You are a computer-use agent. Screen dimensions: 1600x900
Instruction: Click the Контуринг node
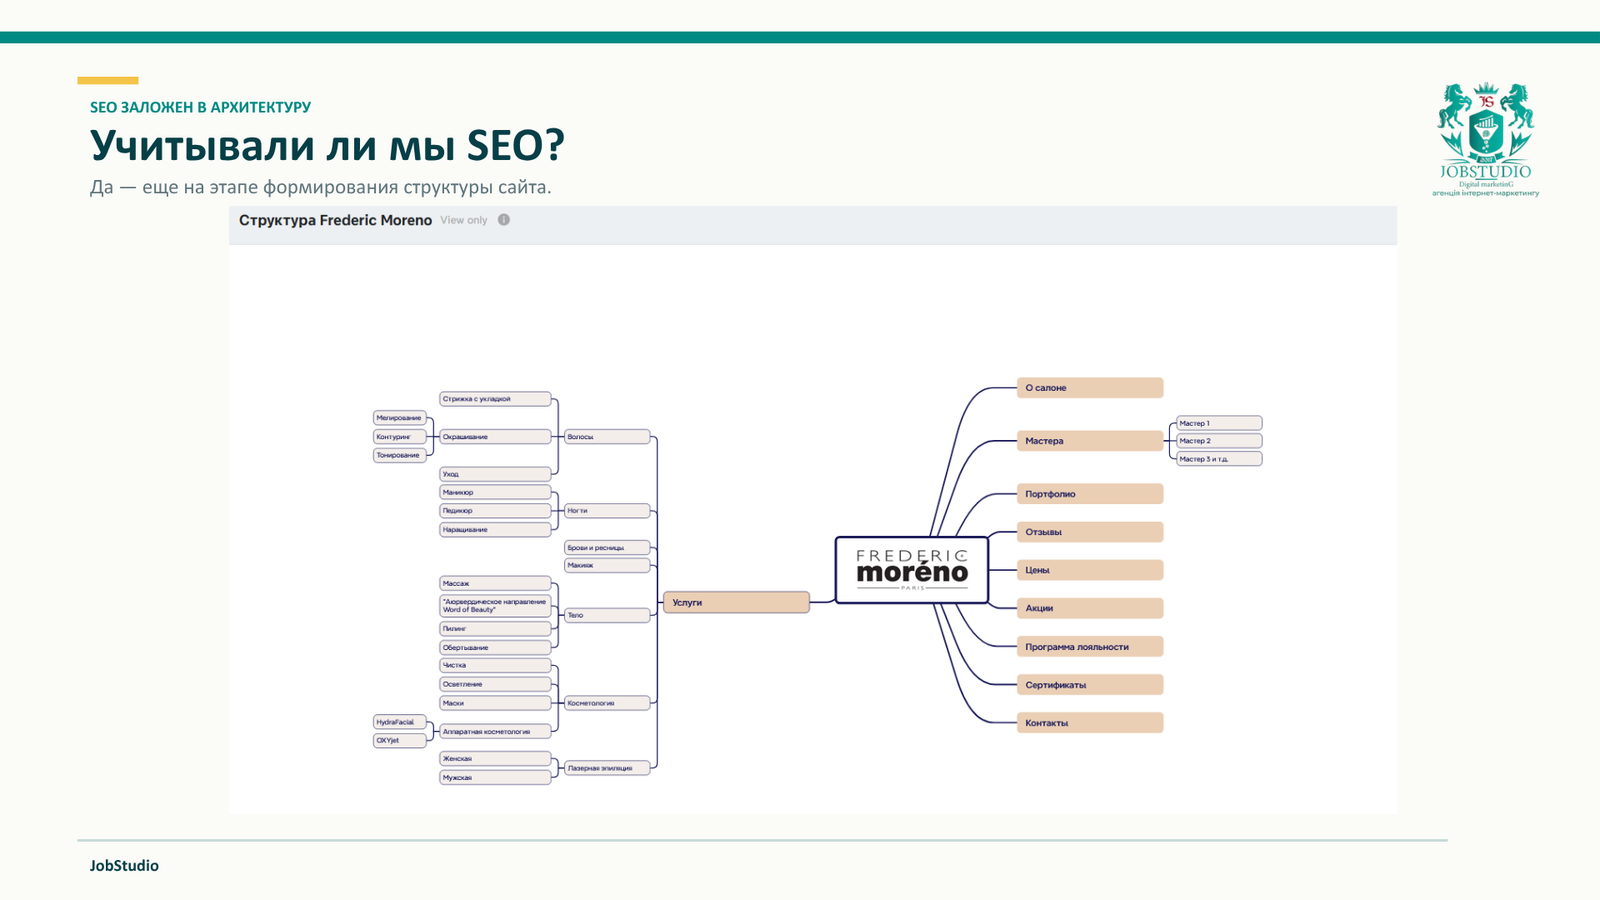pyautogui.click(x=400, y=437)
